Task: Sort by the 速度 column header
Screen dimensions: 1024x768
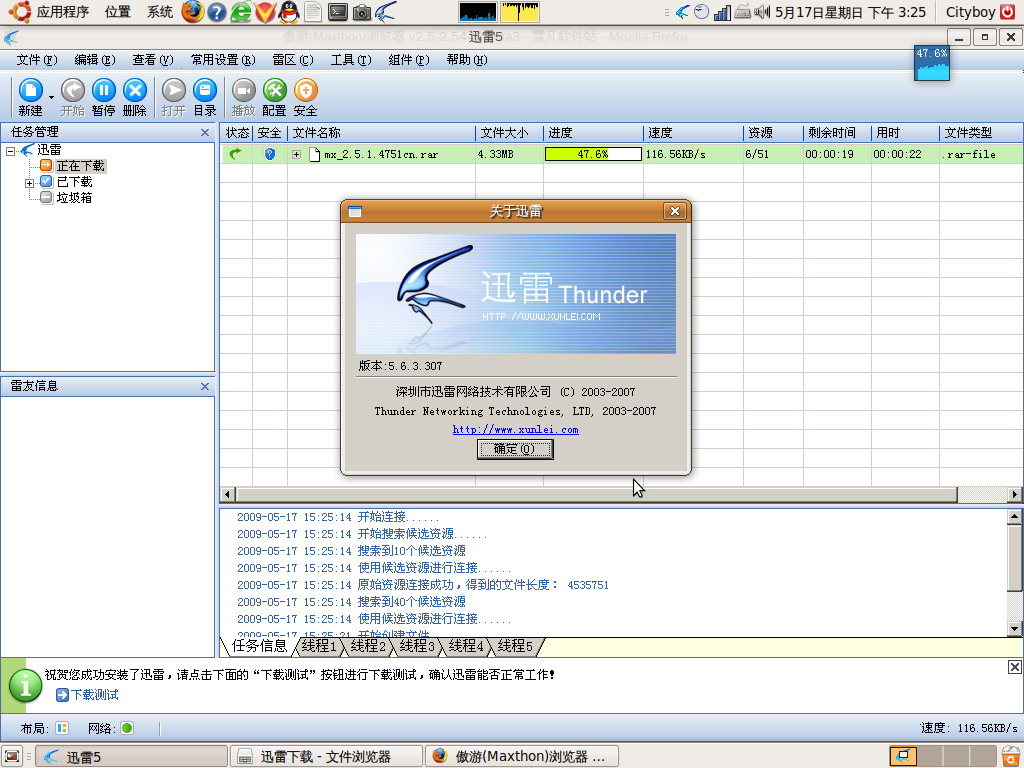Action: coord(694,133)
